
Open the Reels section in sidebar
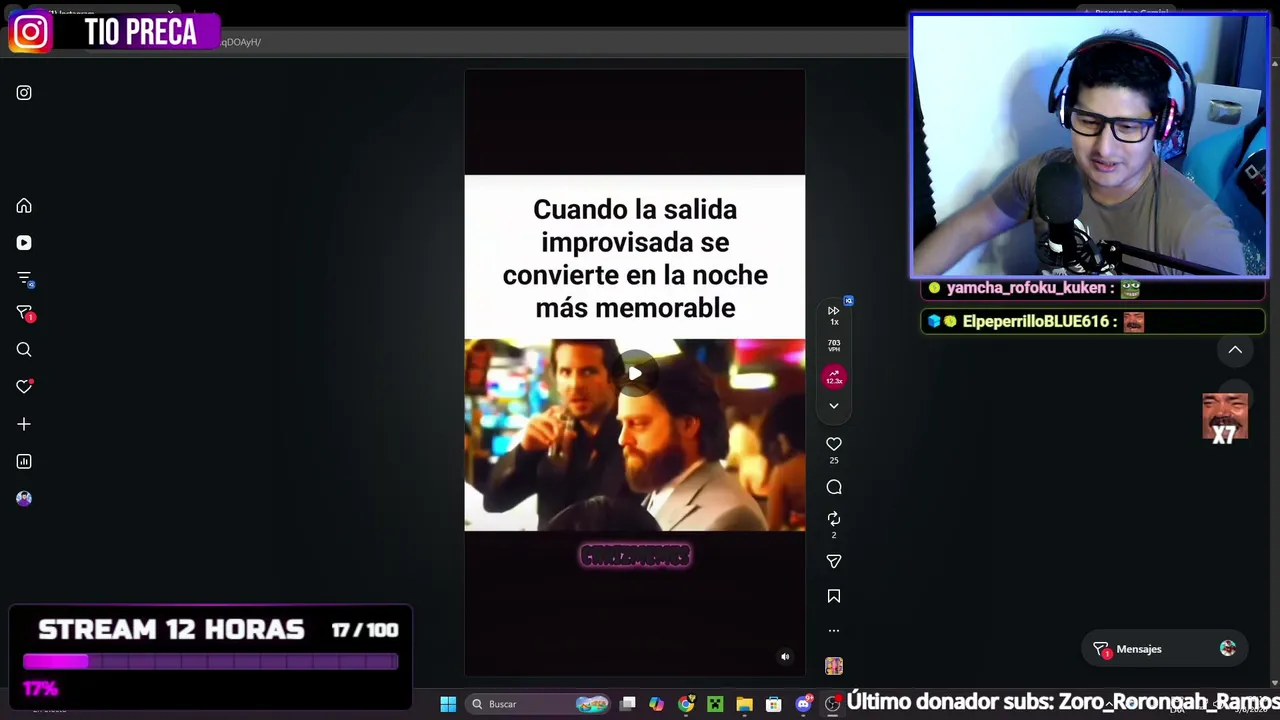coord(24,243)
